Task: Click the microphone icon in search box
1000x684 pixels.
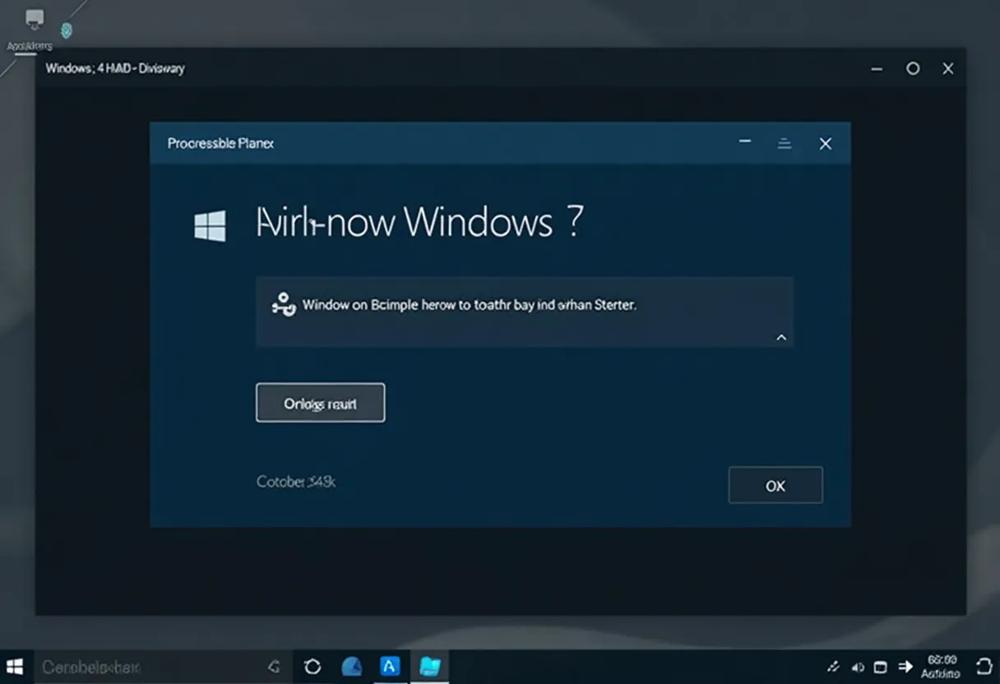Action: 274,667
